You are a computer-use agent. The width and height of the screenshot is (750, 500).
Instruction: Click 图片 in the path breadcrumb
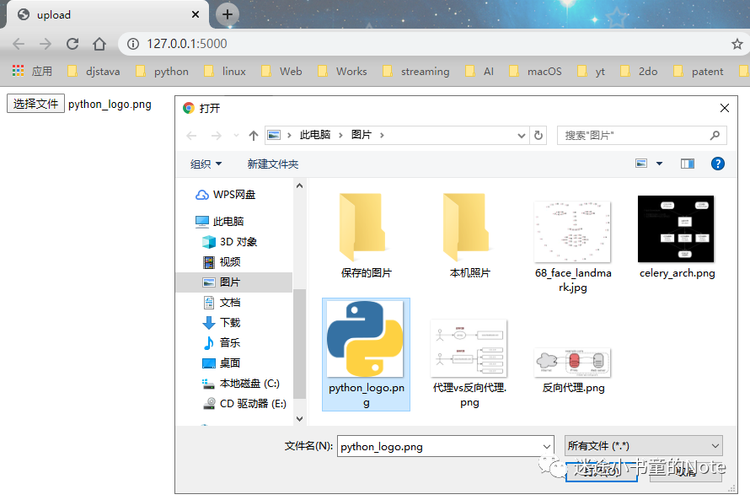point(361,135)
